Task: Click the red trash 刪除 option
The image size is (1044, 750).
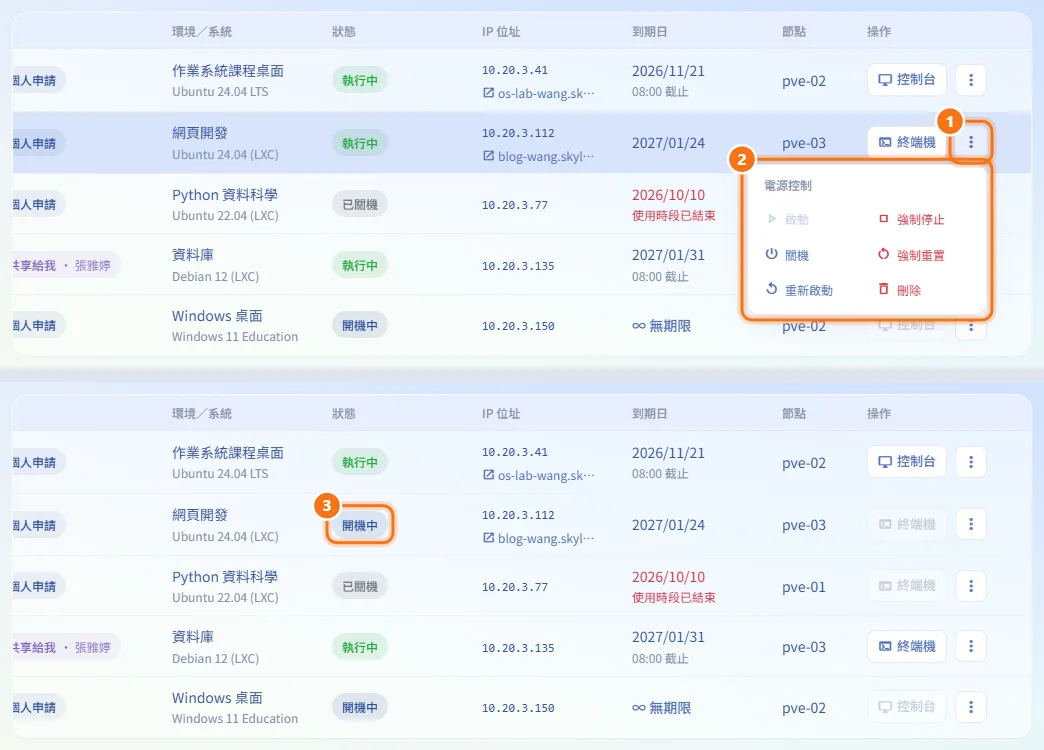Action: [900, 290]
